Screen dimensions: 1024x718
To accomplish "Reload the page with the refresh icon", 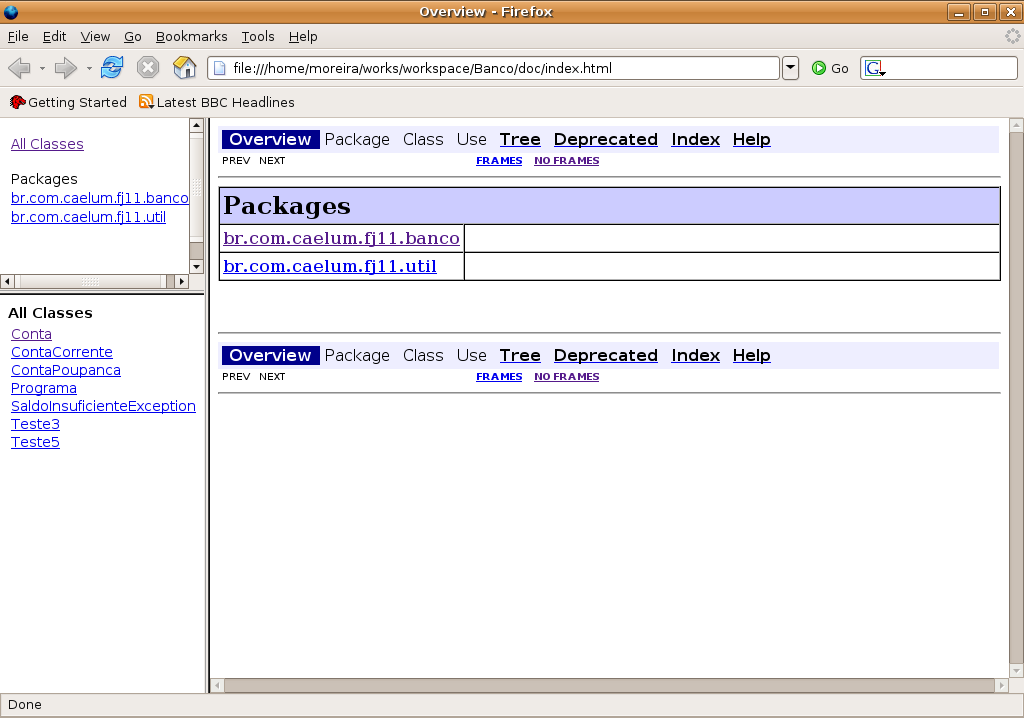I will [x=112, y=68].
